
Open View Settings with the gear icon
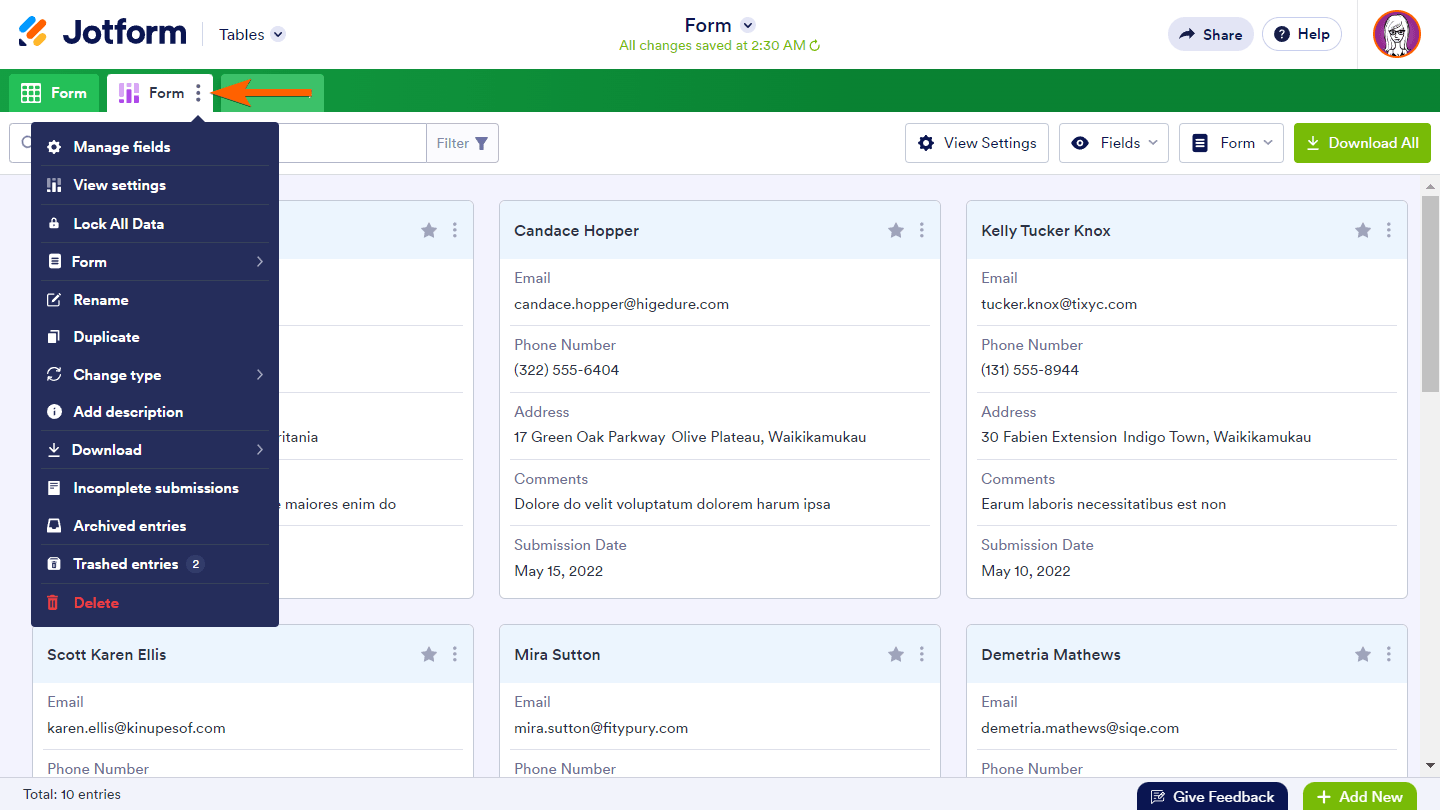click(x=976, y=143)
